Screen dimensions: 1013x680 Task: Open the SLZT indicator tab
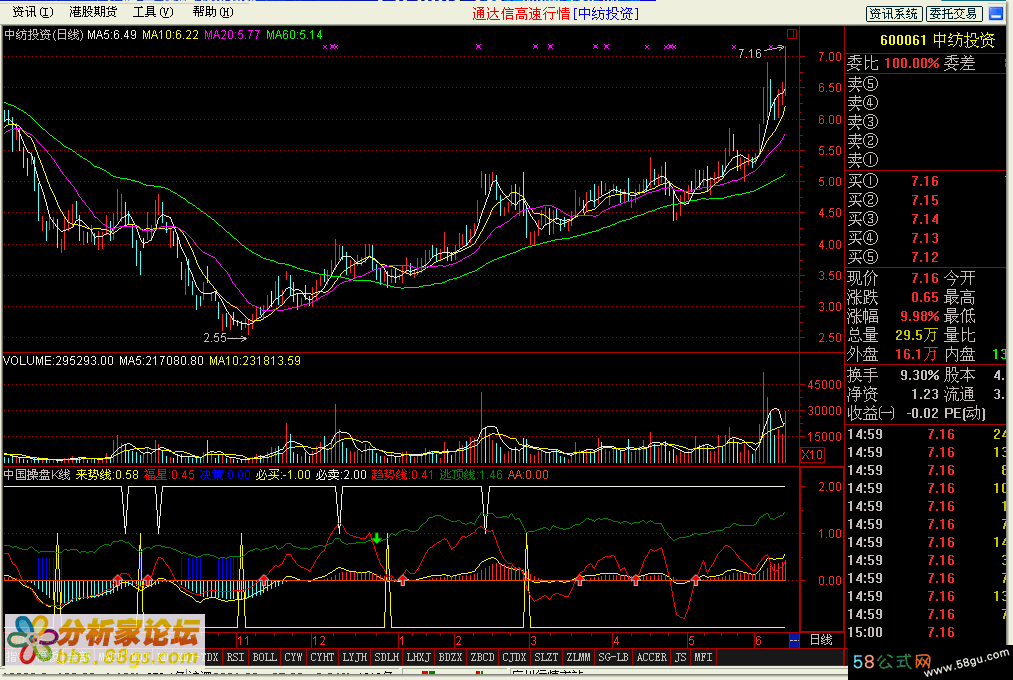point(547,657)
